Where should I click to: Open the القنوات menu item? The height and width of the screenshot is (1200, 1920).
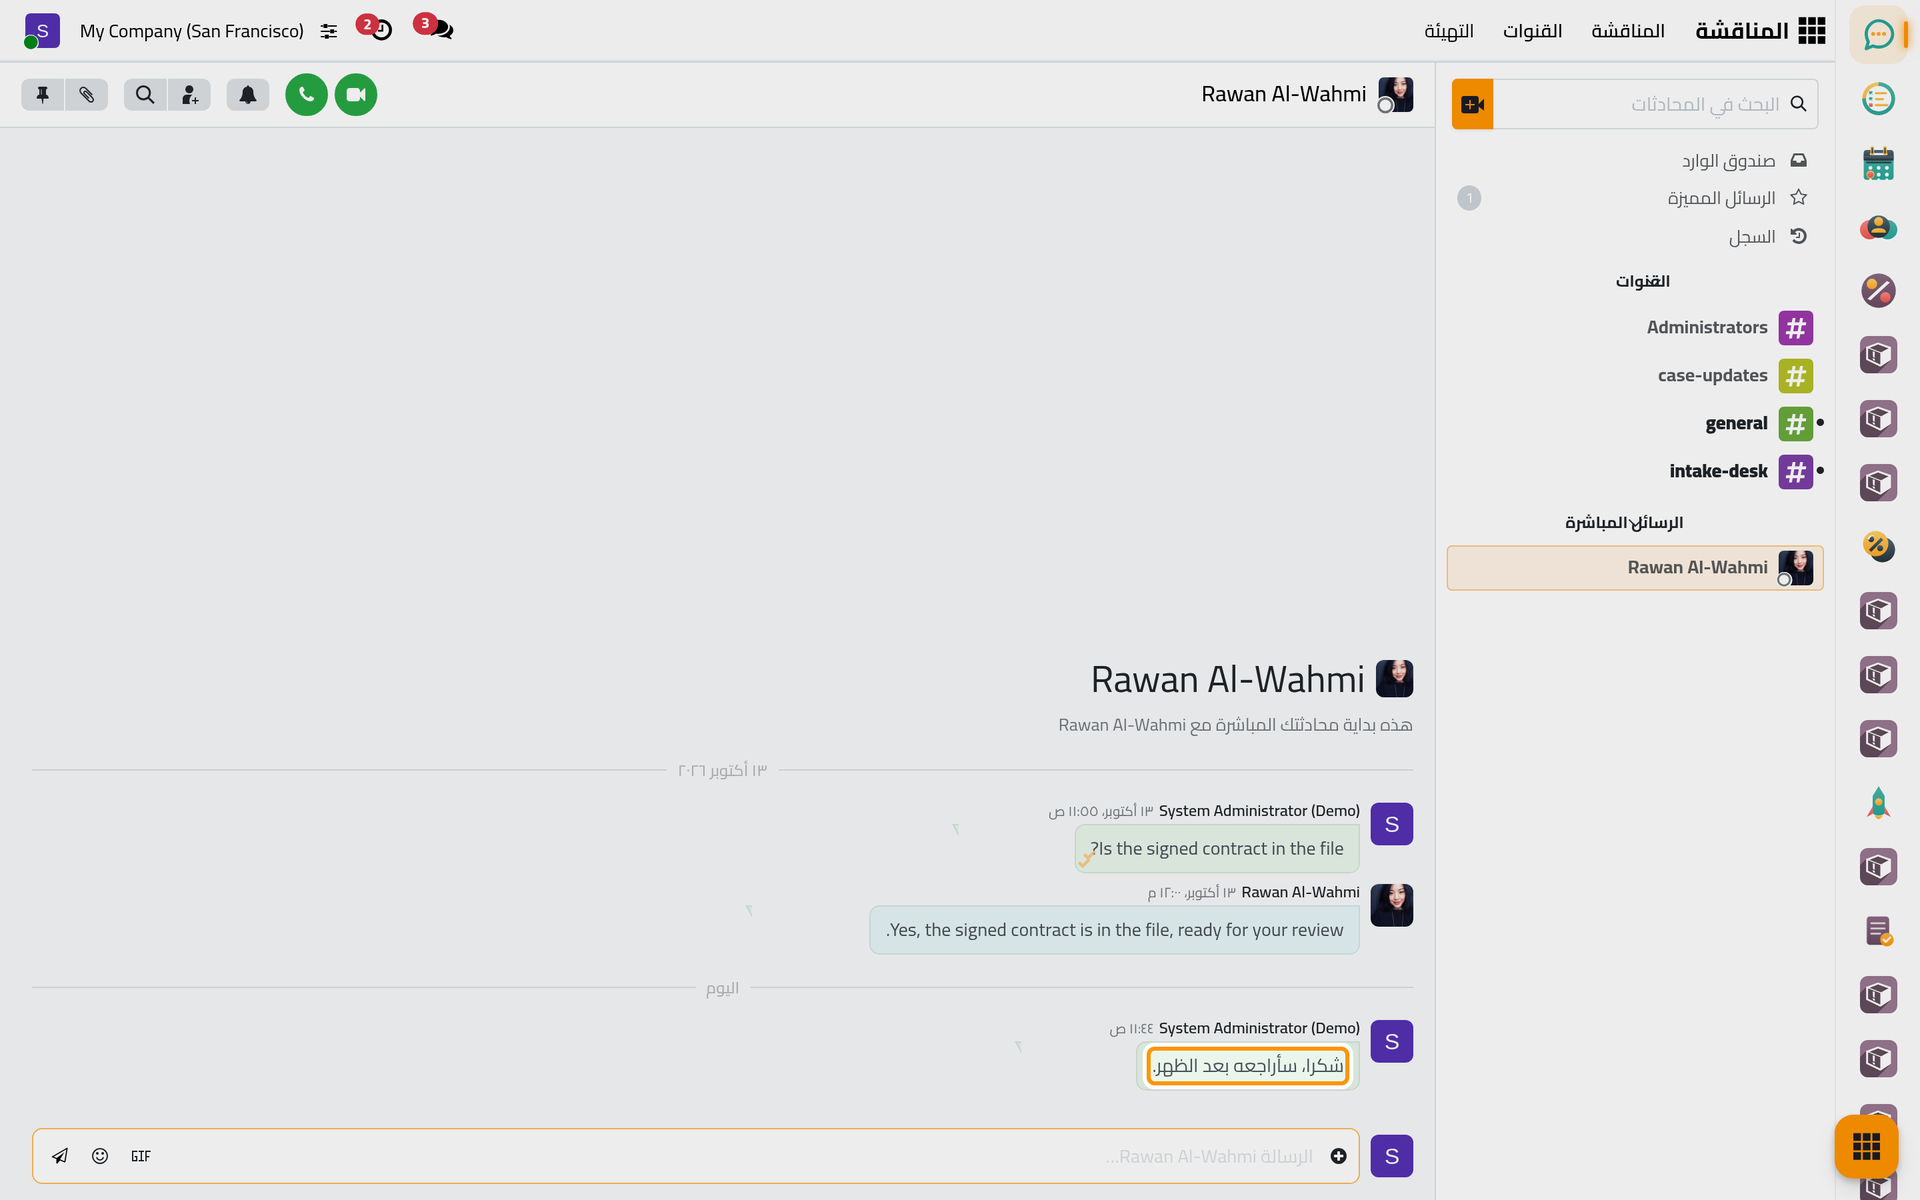[1532, 31]
